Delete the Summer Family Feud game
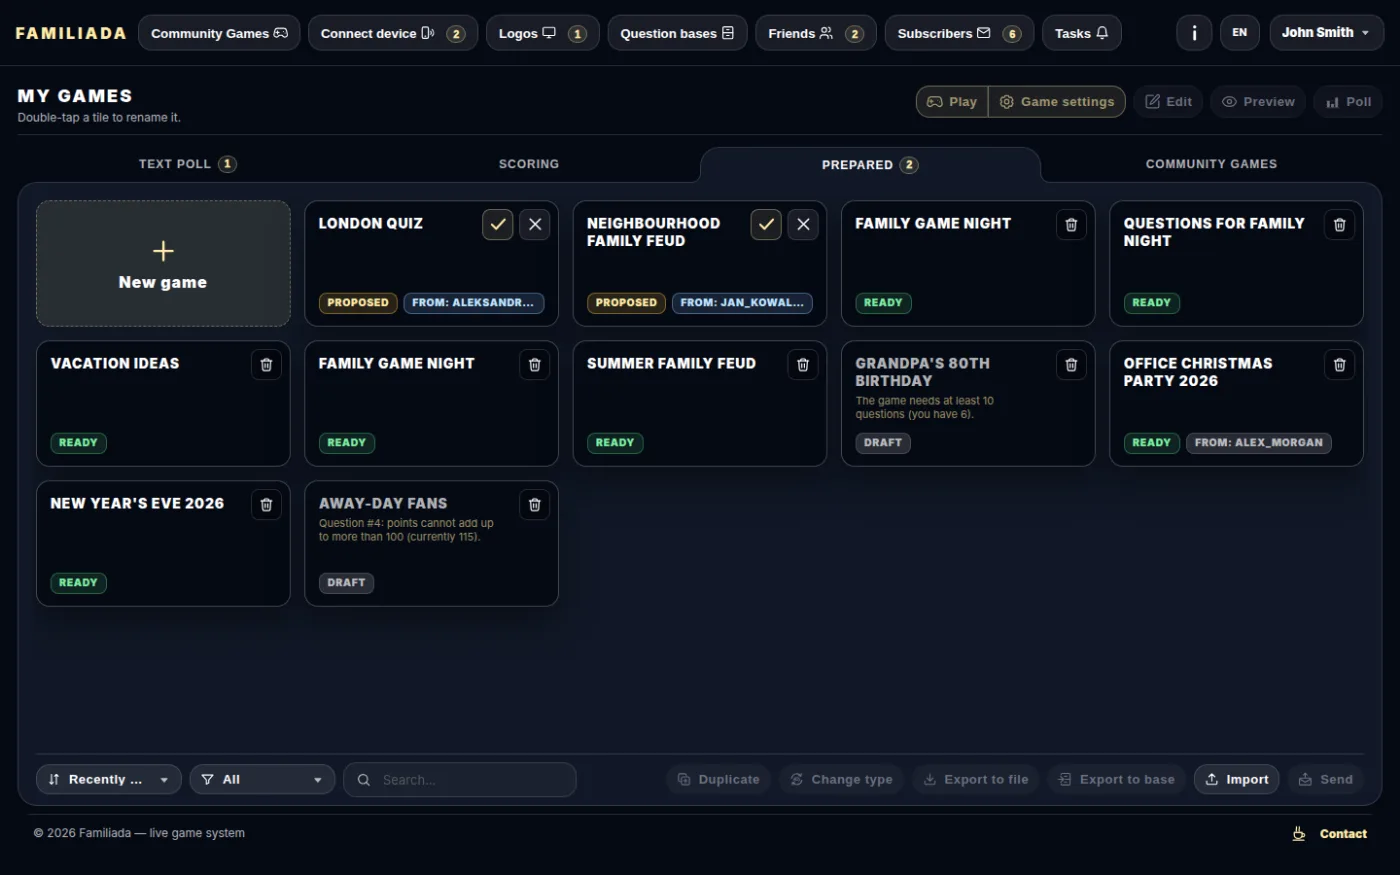The height and width of the screenshot is (875, 1400). (x=803, y=364)
